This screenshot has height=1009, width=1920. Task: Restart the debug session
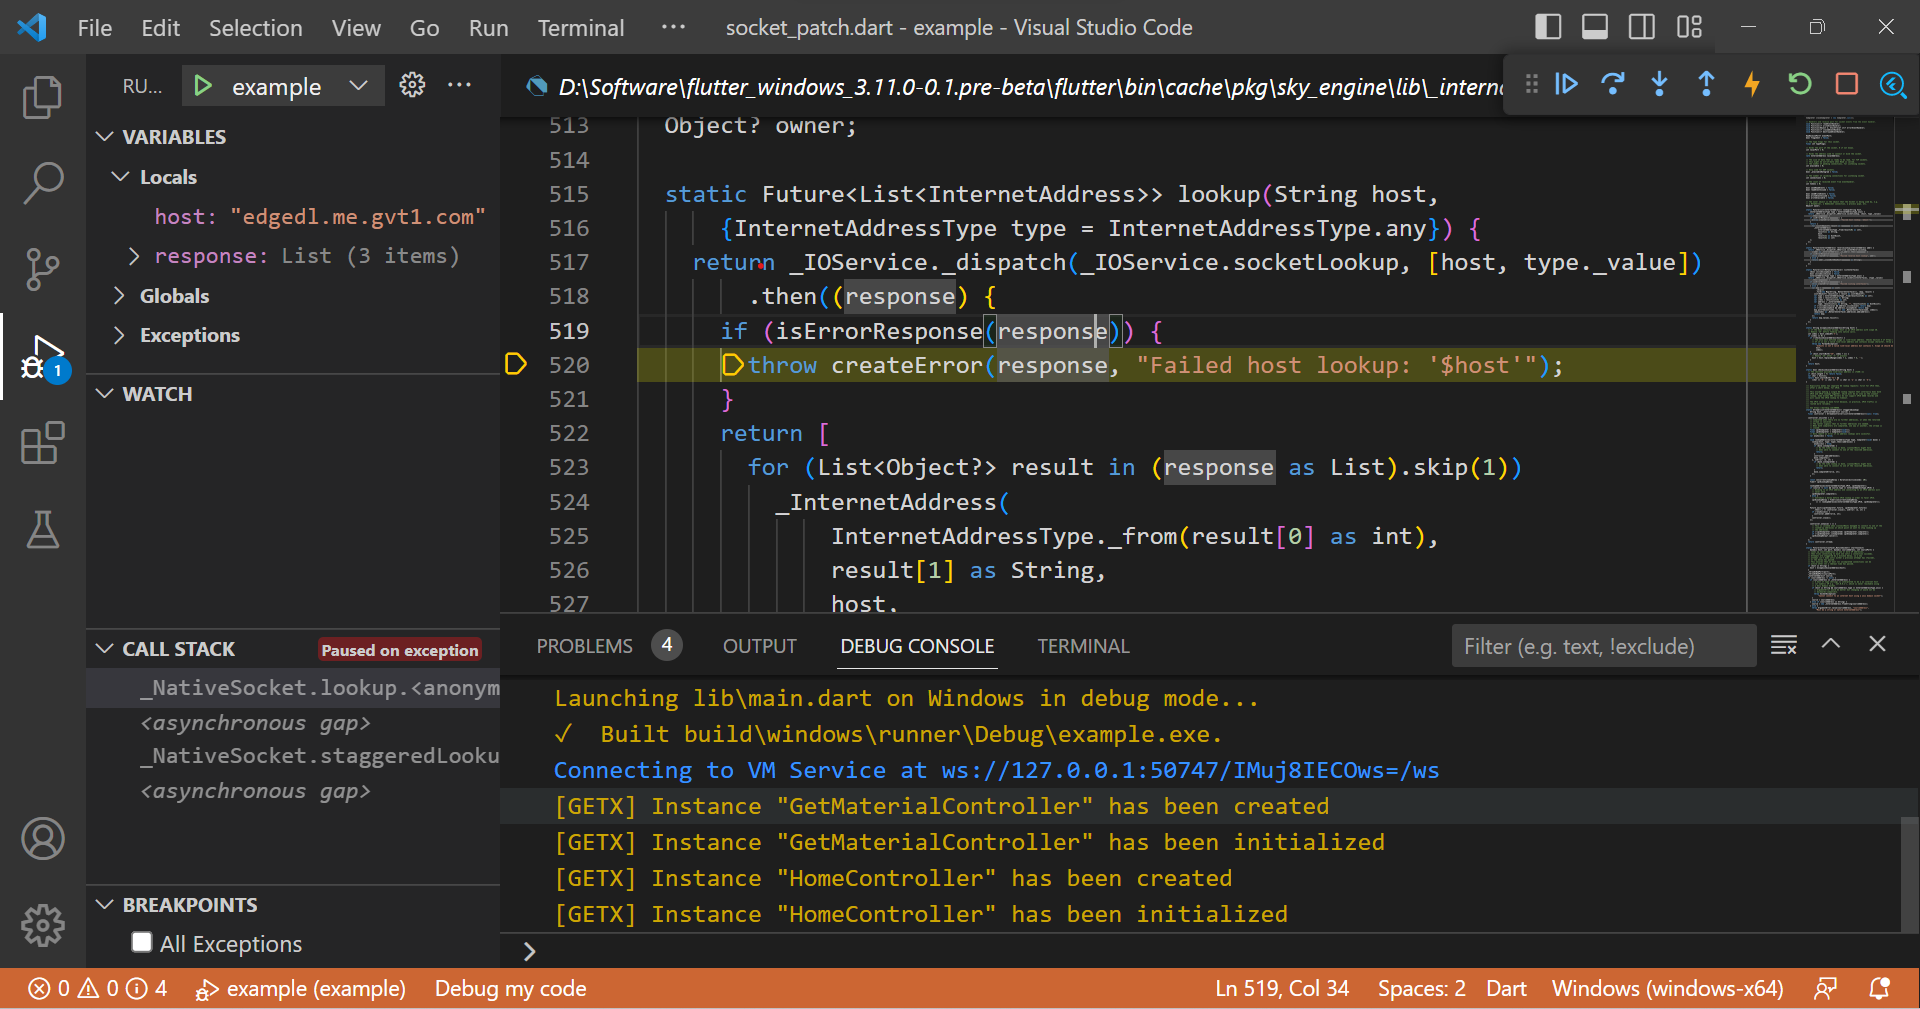[x=1800, y=85]
